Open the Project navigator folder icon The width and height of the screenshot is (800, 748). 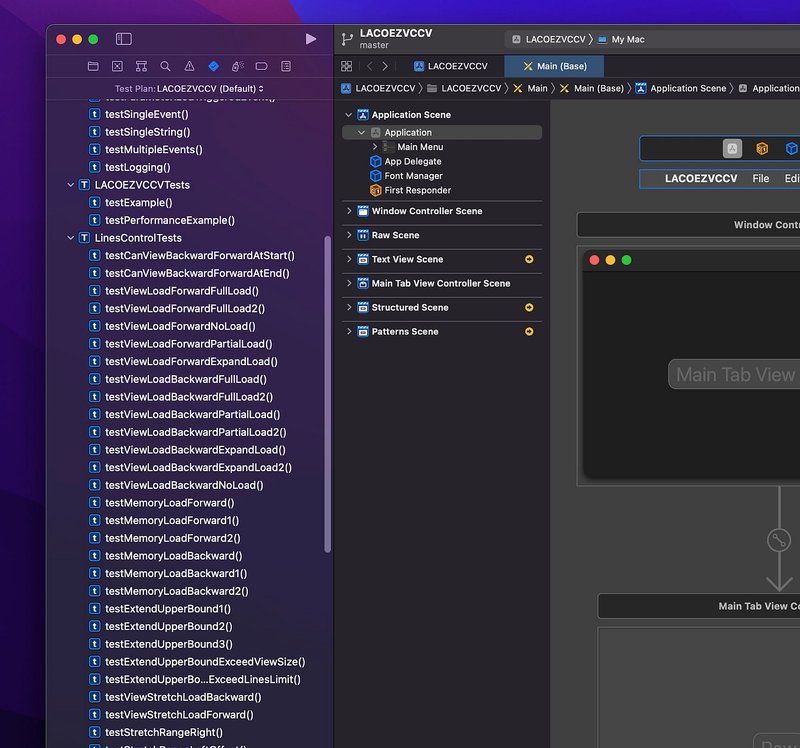[93, 66]
